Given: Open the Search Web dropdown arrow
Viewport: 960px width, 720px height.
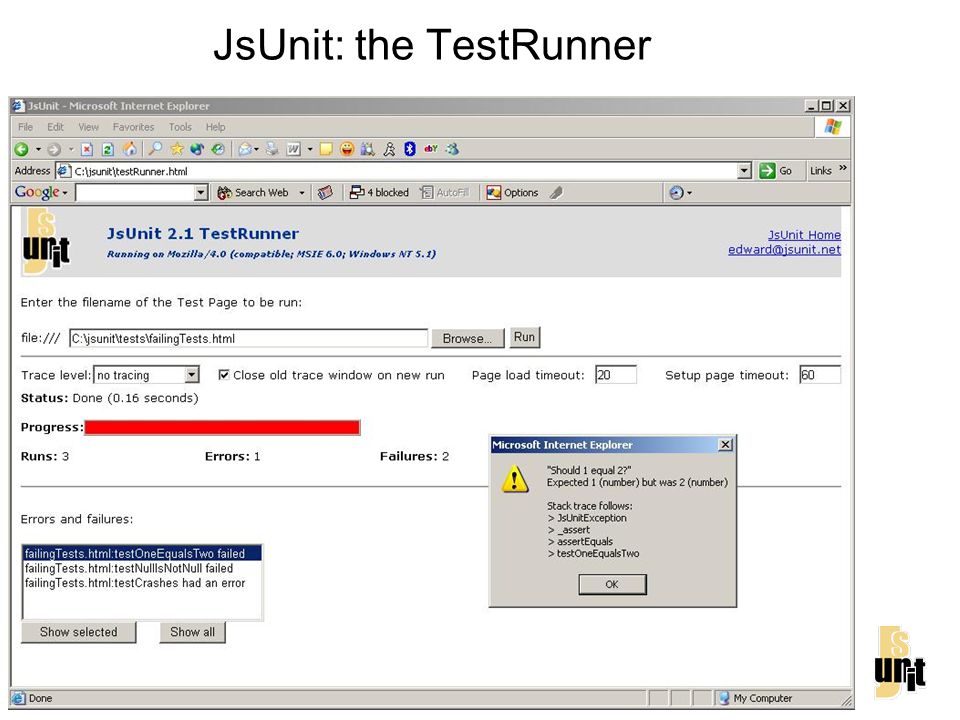Looking at the screenshot, I should pos(301,193).
